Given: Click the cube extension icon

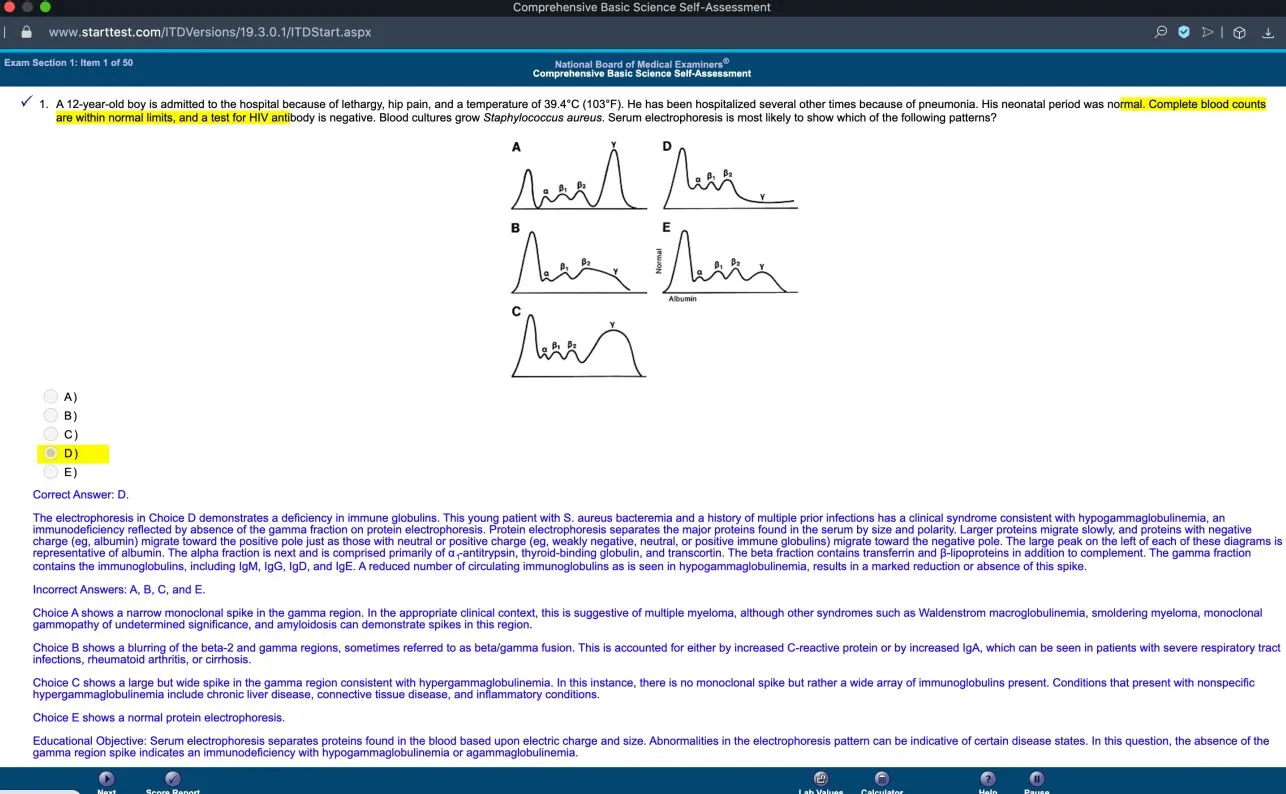Looking at the screenshot, I should 1239,32.
